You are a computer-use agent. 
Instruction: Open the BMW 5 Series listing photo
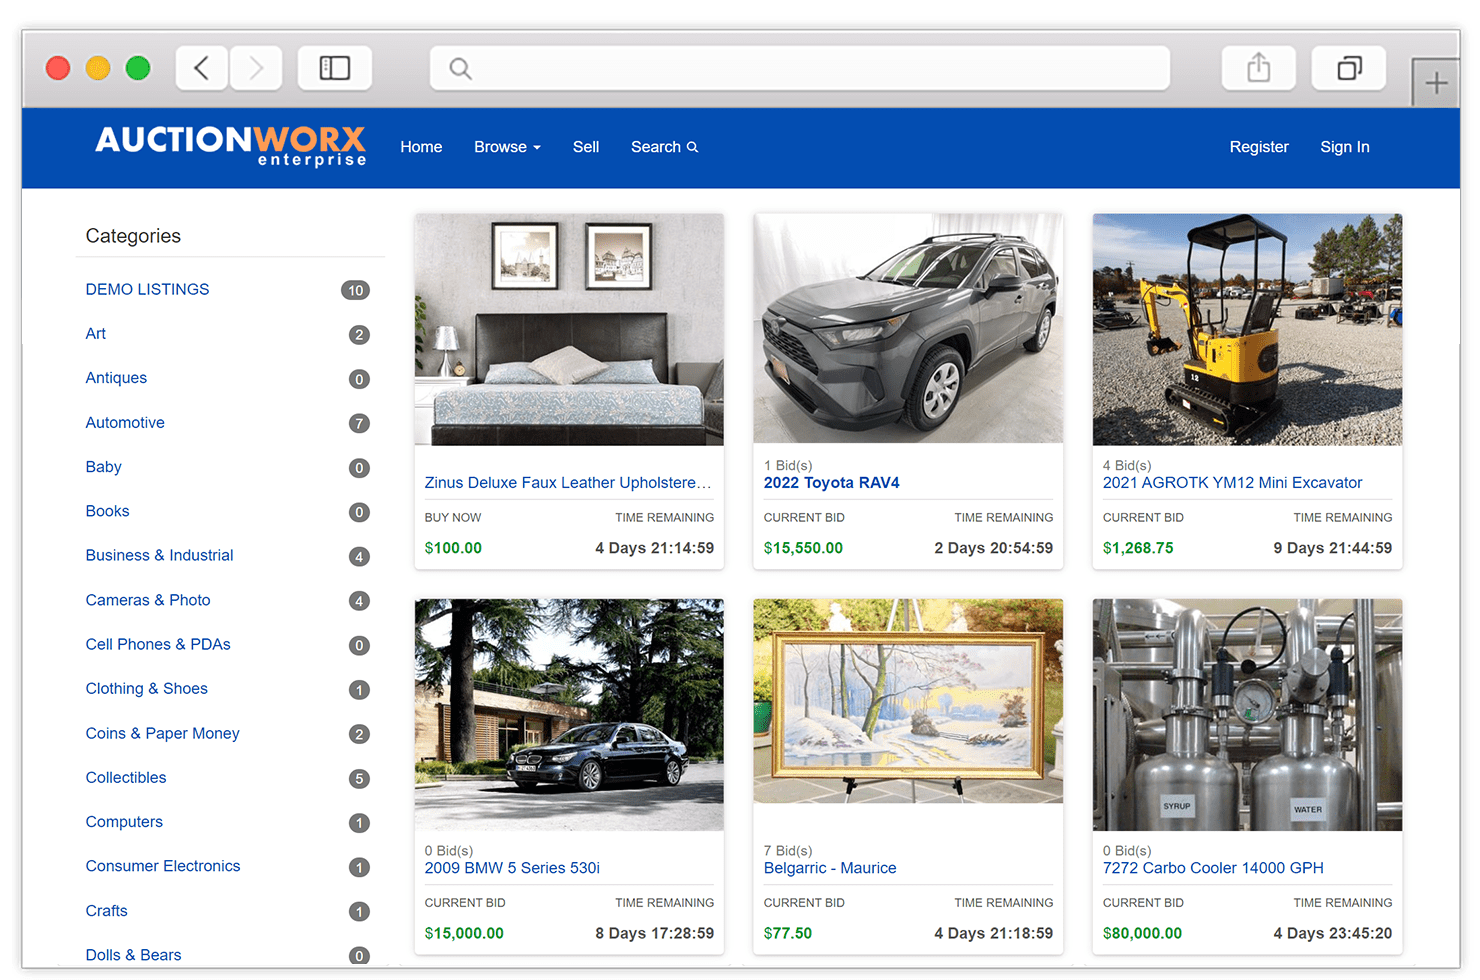pos(569,714)
